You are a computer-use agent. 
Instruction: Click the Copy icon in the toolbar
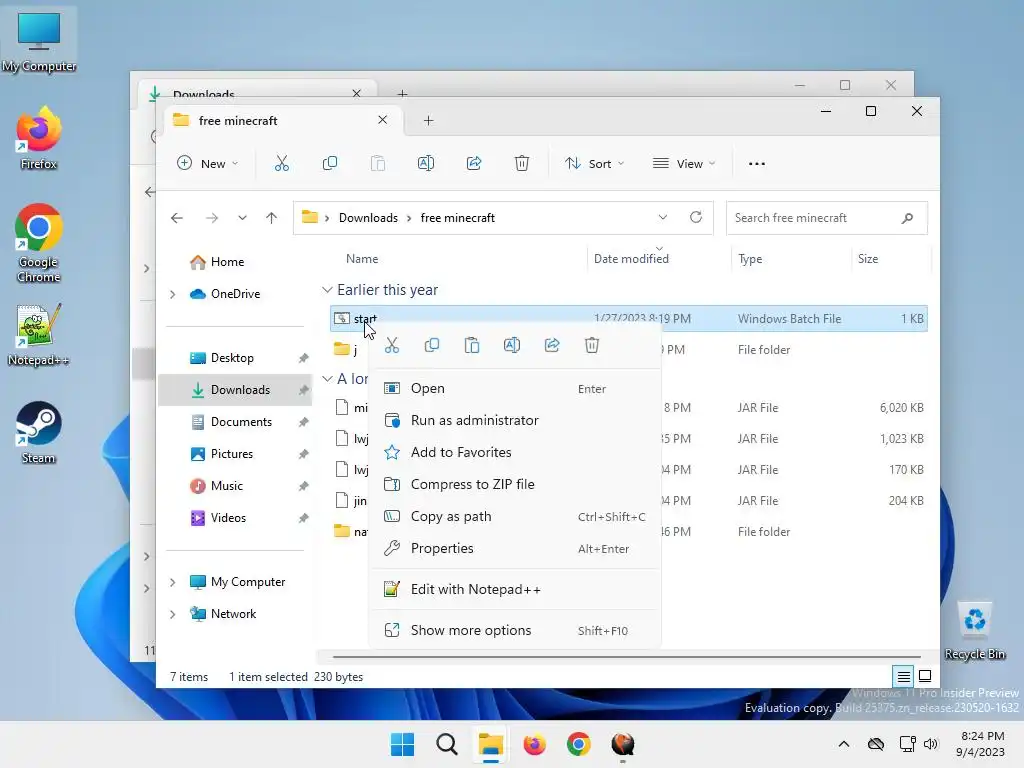tap(330, 163)
